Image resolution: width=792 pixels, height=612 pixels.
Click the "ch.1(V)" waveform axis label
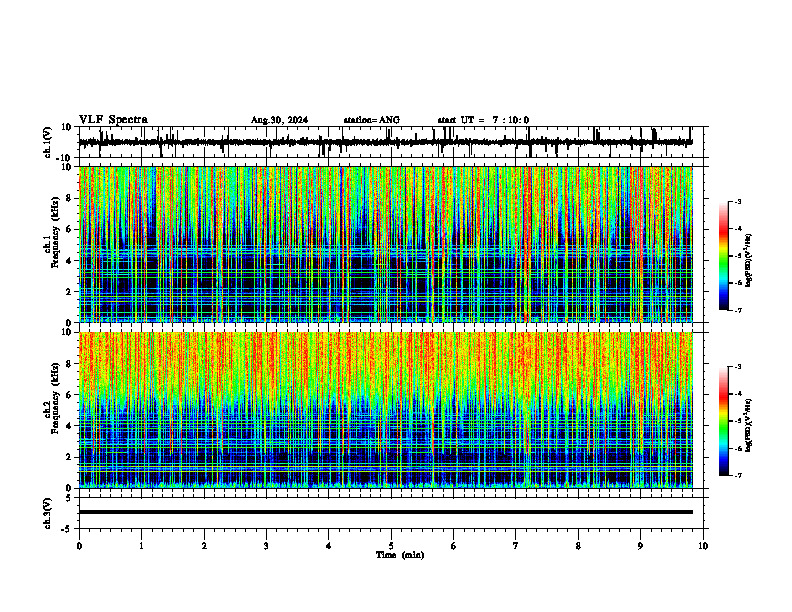click(x=48, y=142)
